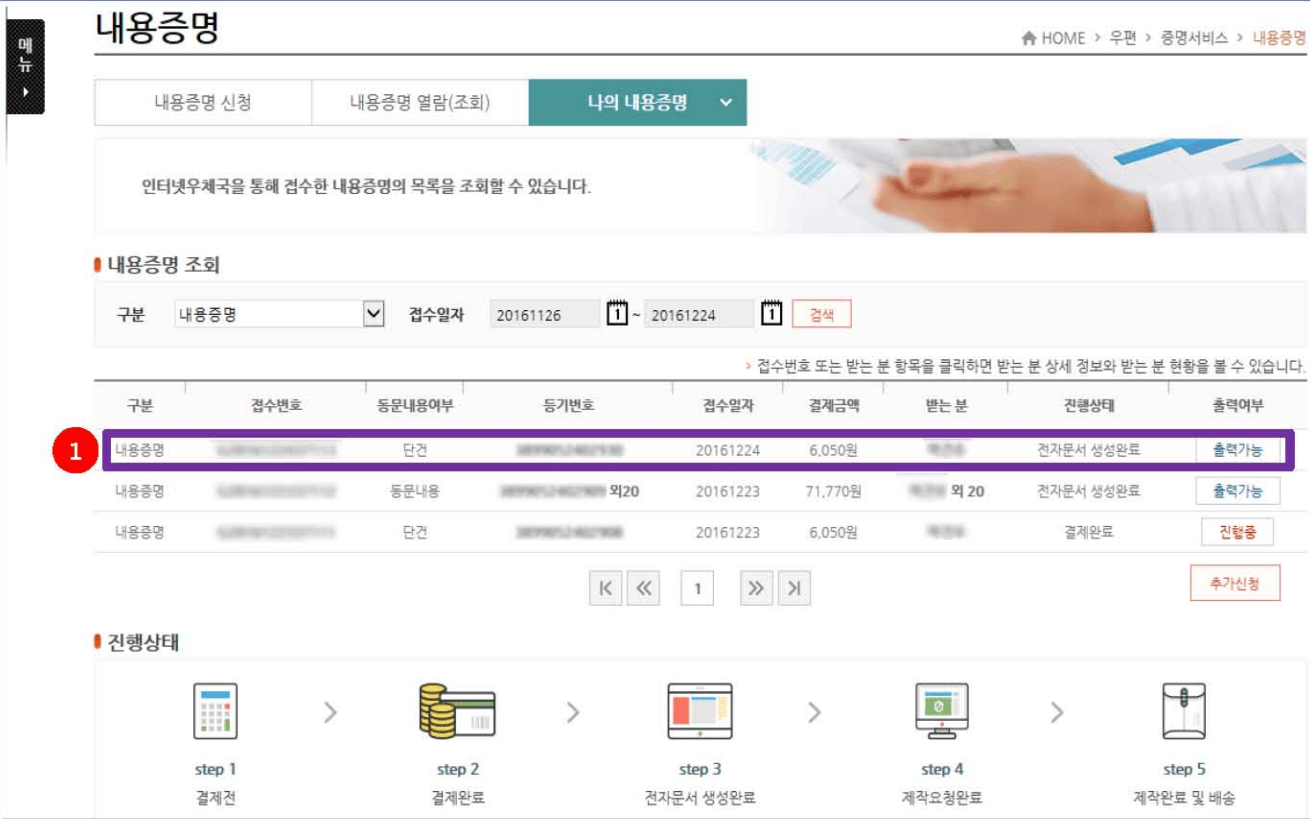Image resolution: width=1310 pixels, height=819 pixels.
Task: Go to previous page double-arrow
Action: pyautogui.click(x=643, y=589)
